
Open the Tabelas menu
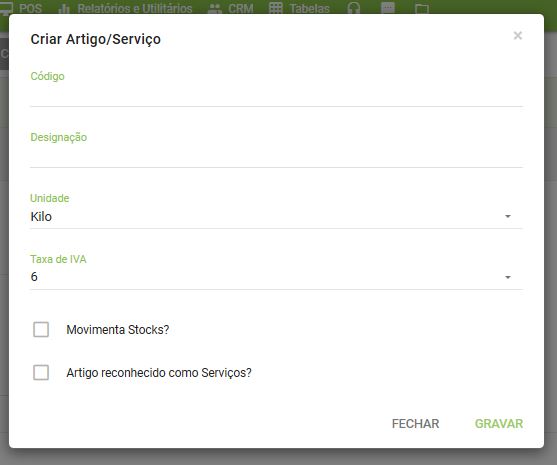tap(309, 9)
